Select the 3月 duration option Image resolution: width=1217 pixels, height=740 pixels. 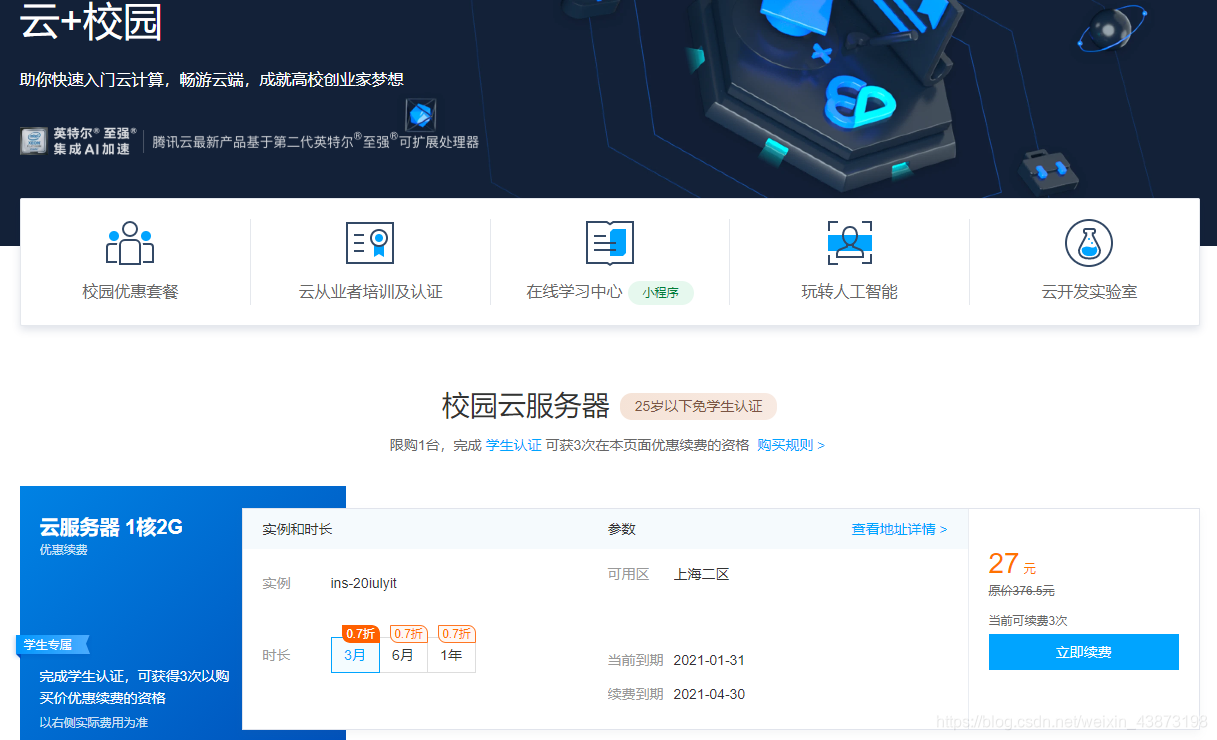pyautogui.click(x=355, y=655)
